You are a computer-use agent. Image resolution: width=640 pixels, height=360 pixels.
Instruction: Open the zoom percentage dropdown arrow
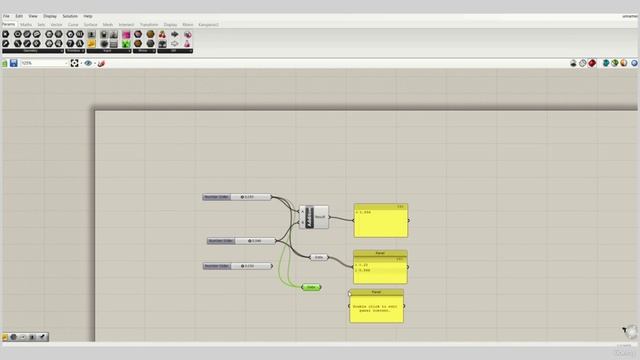click(67, 63)
